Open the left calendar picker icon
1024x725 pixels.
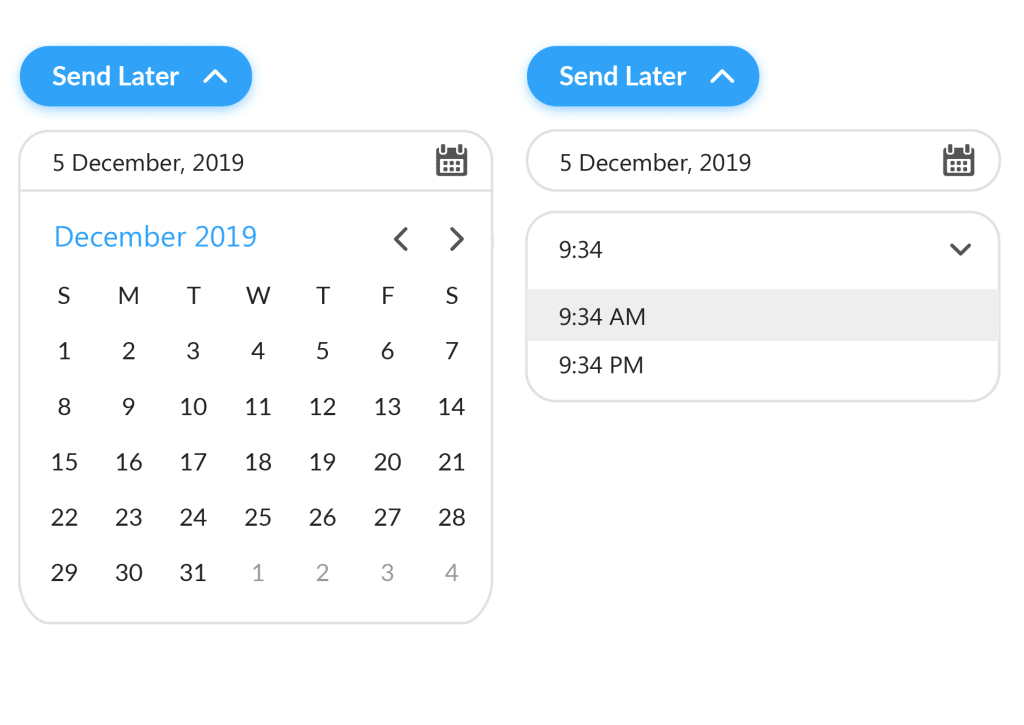click(x=451, y=160)
